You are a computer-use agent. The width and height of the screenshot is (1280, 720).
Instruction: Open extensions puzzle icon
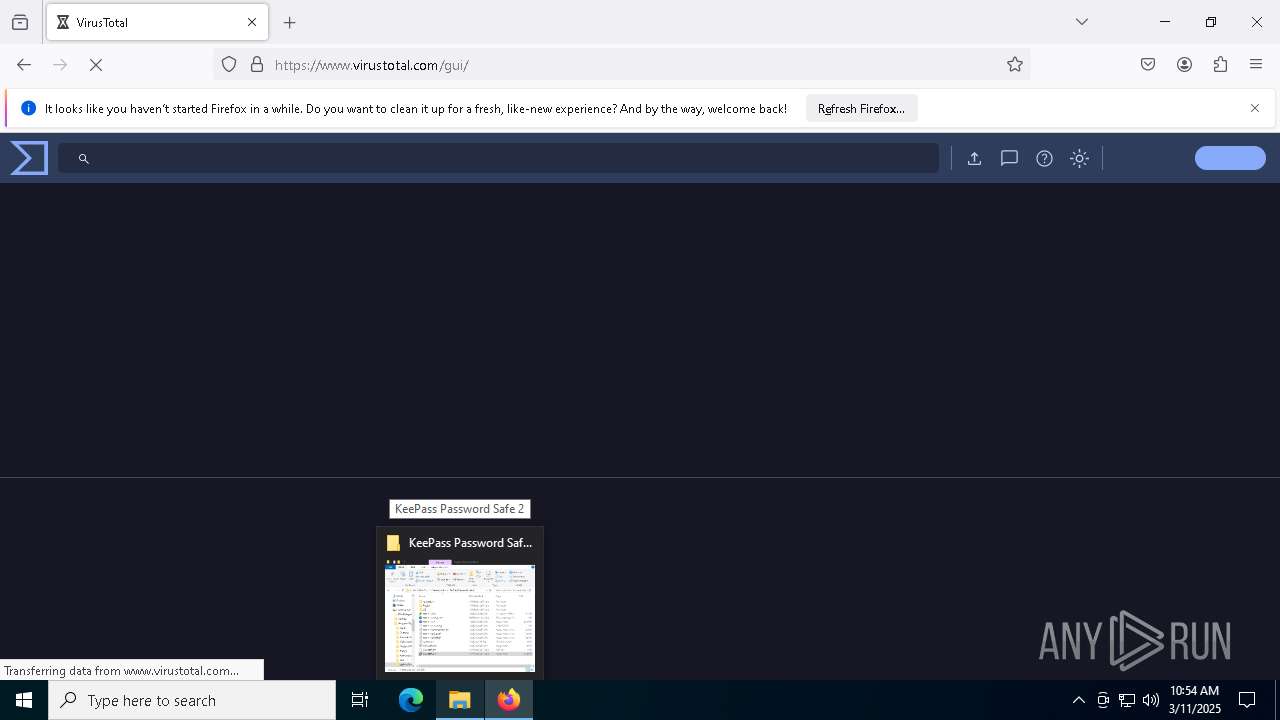point(1220,65)
